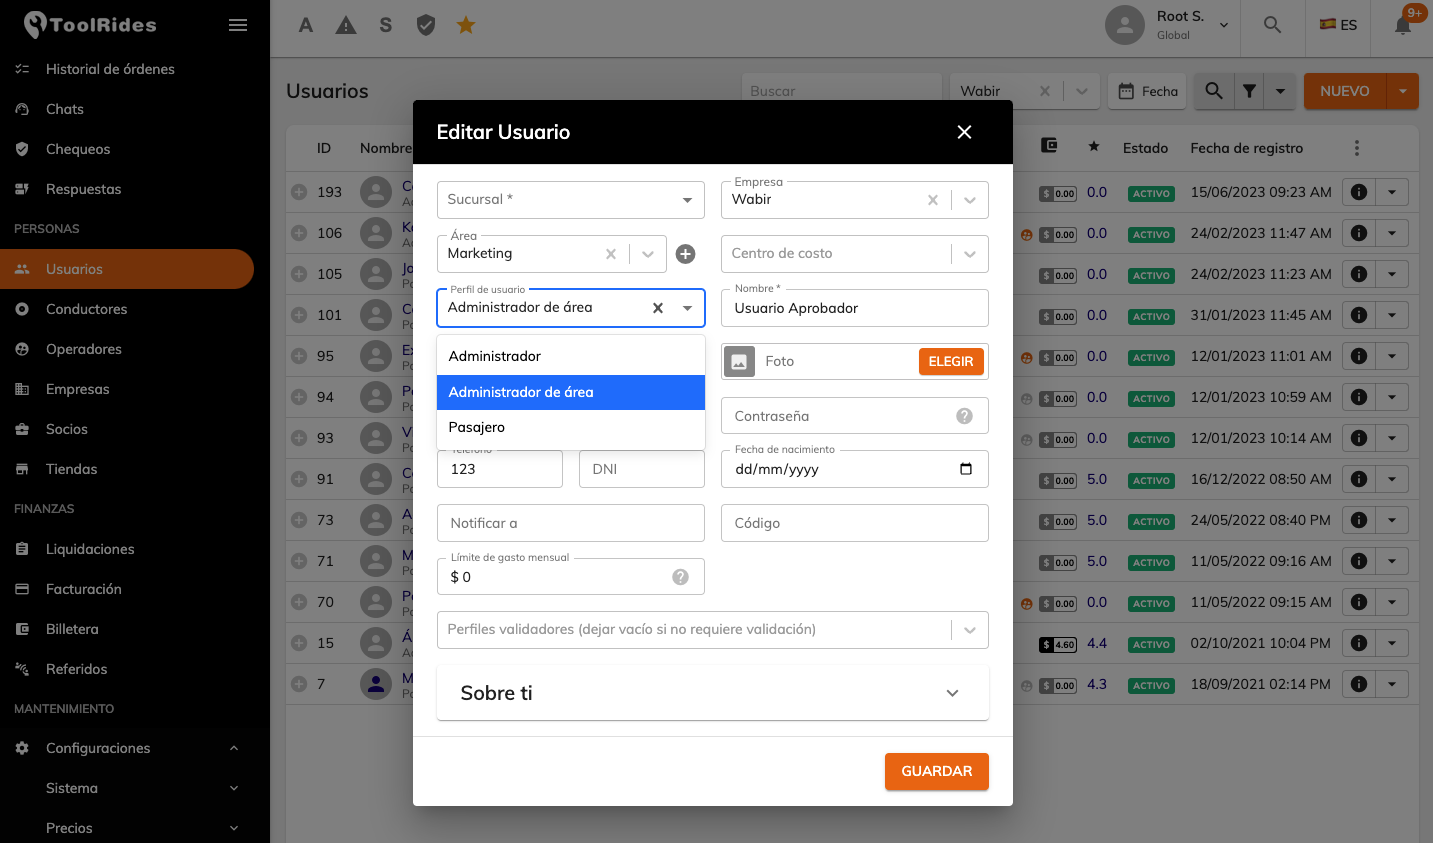Close the Editar Usuario dialog
1433x843 pixels.
[964, 132]
